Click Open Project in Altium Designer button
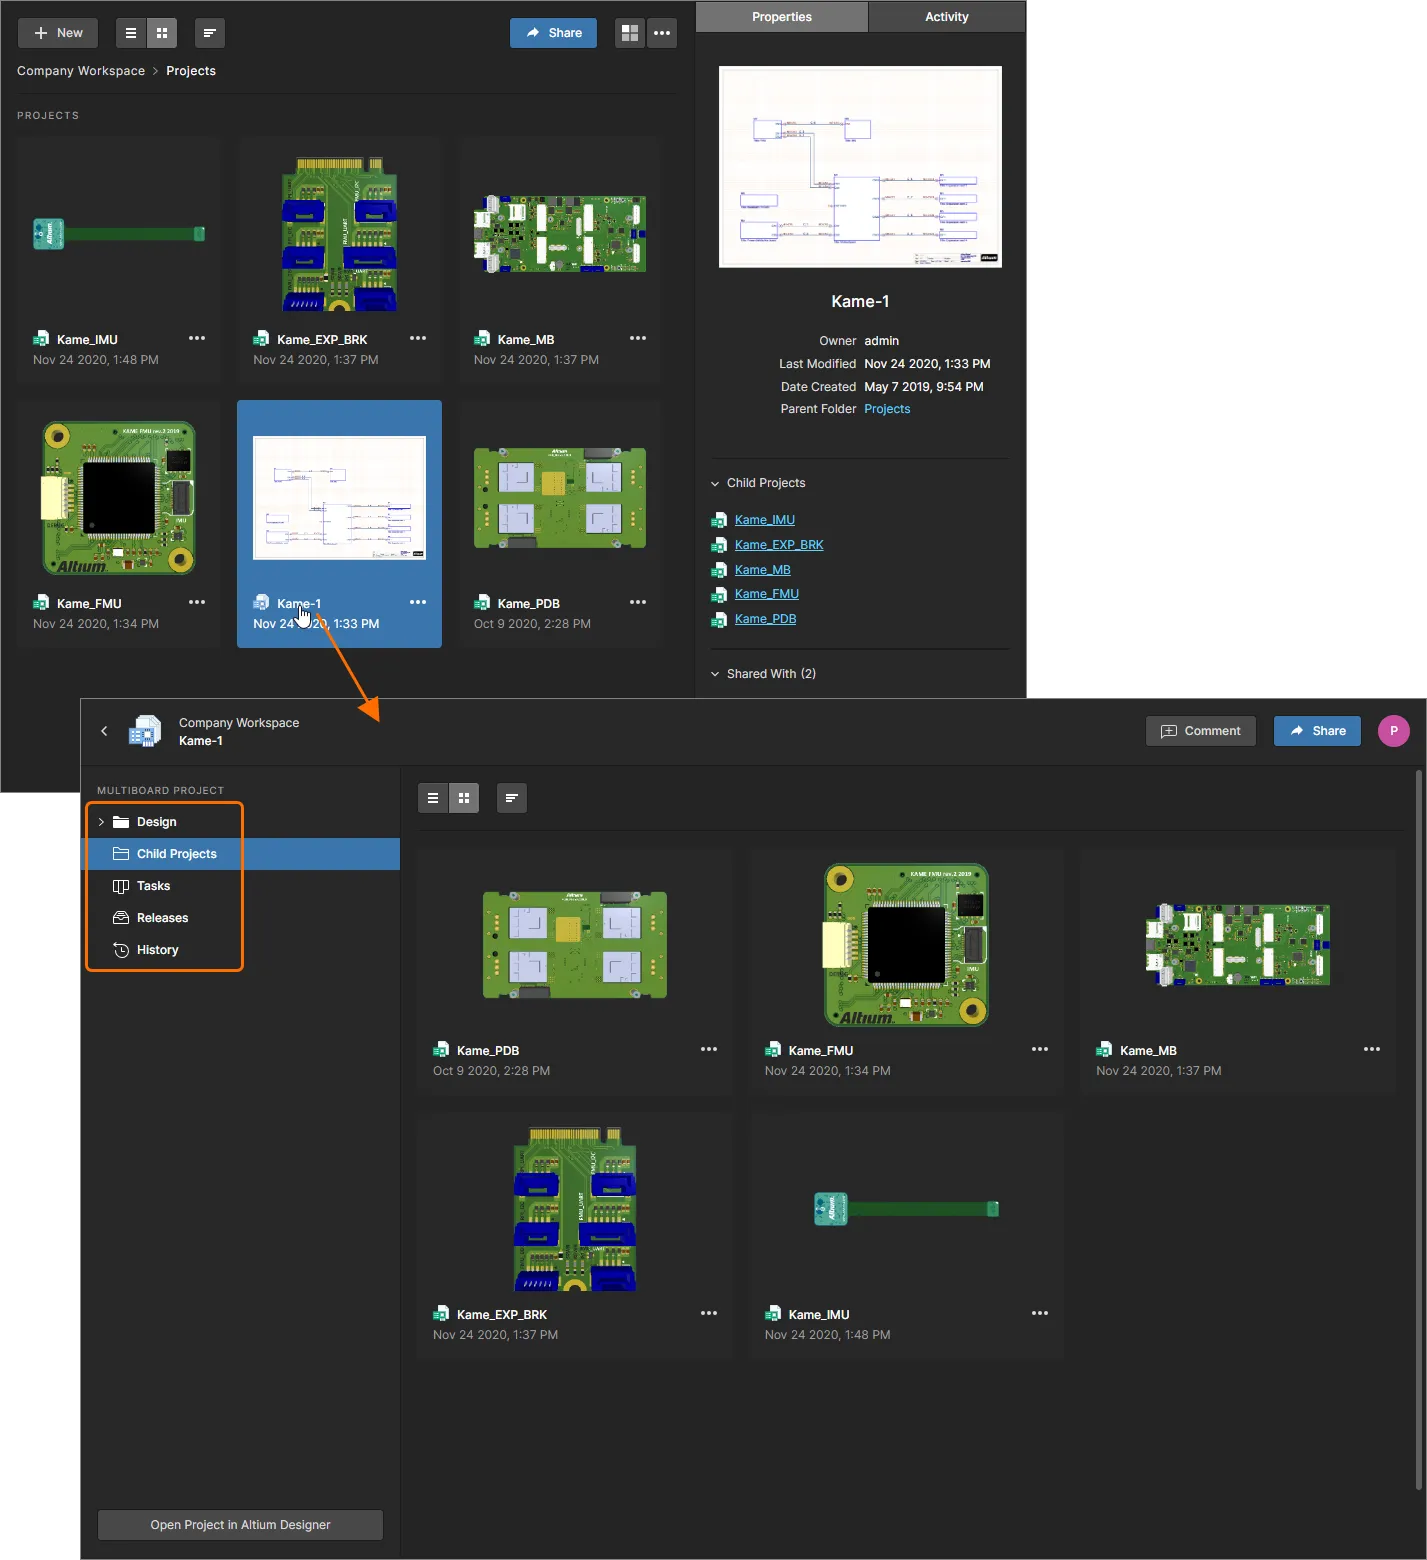 (x=240, y=1525)
